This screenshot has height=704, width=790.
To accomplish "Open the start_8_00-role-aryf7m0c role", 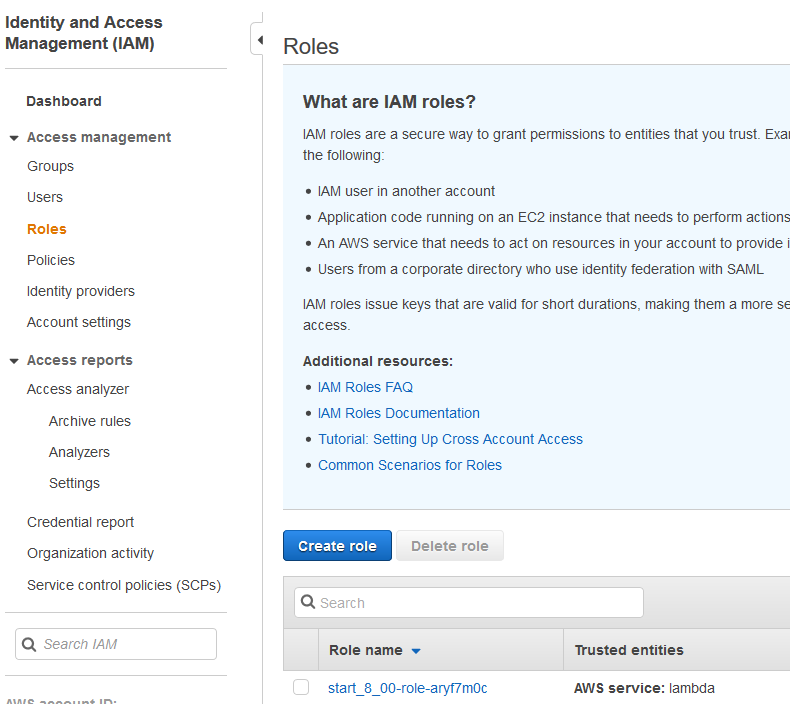I will click(408, 688).
